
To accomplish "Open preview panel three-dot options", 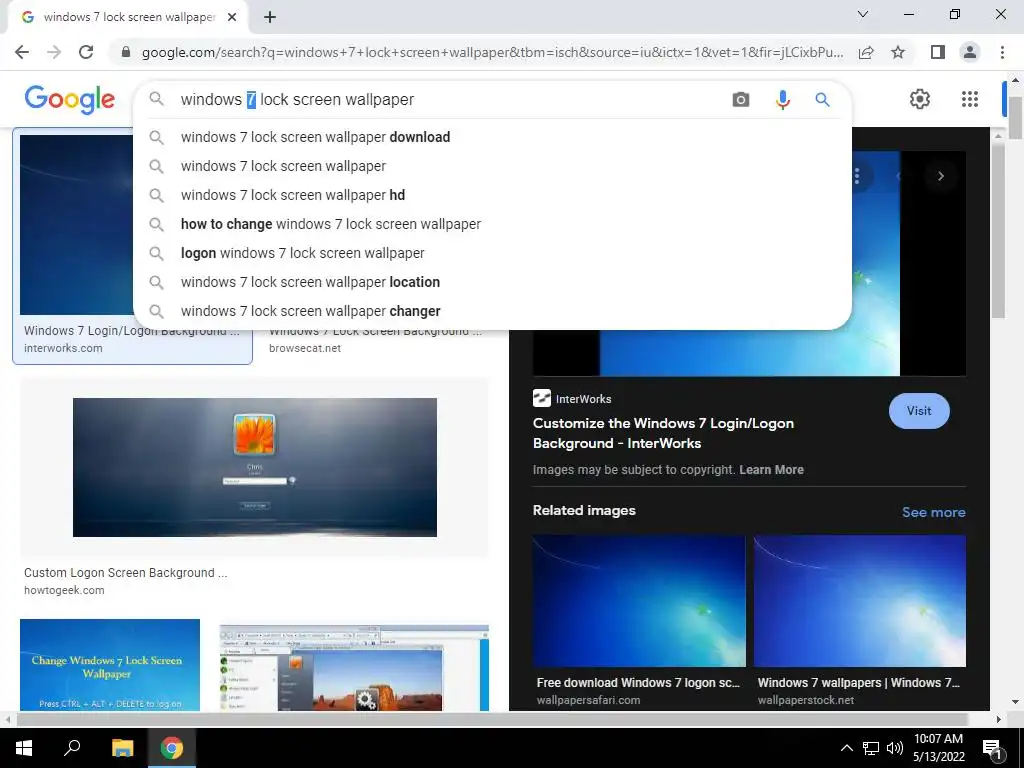I will 857,176.
